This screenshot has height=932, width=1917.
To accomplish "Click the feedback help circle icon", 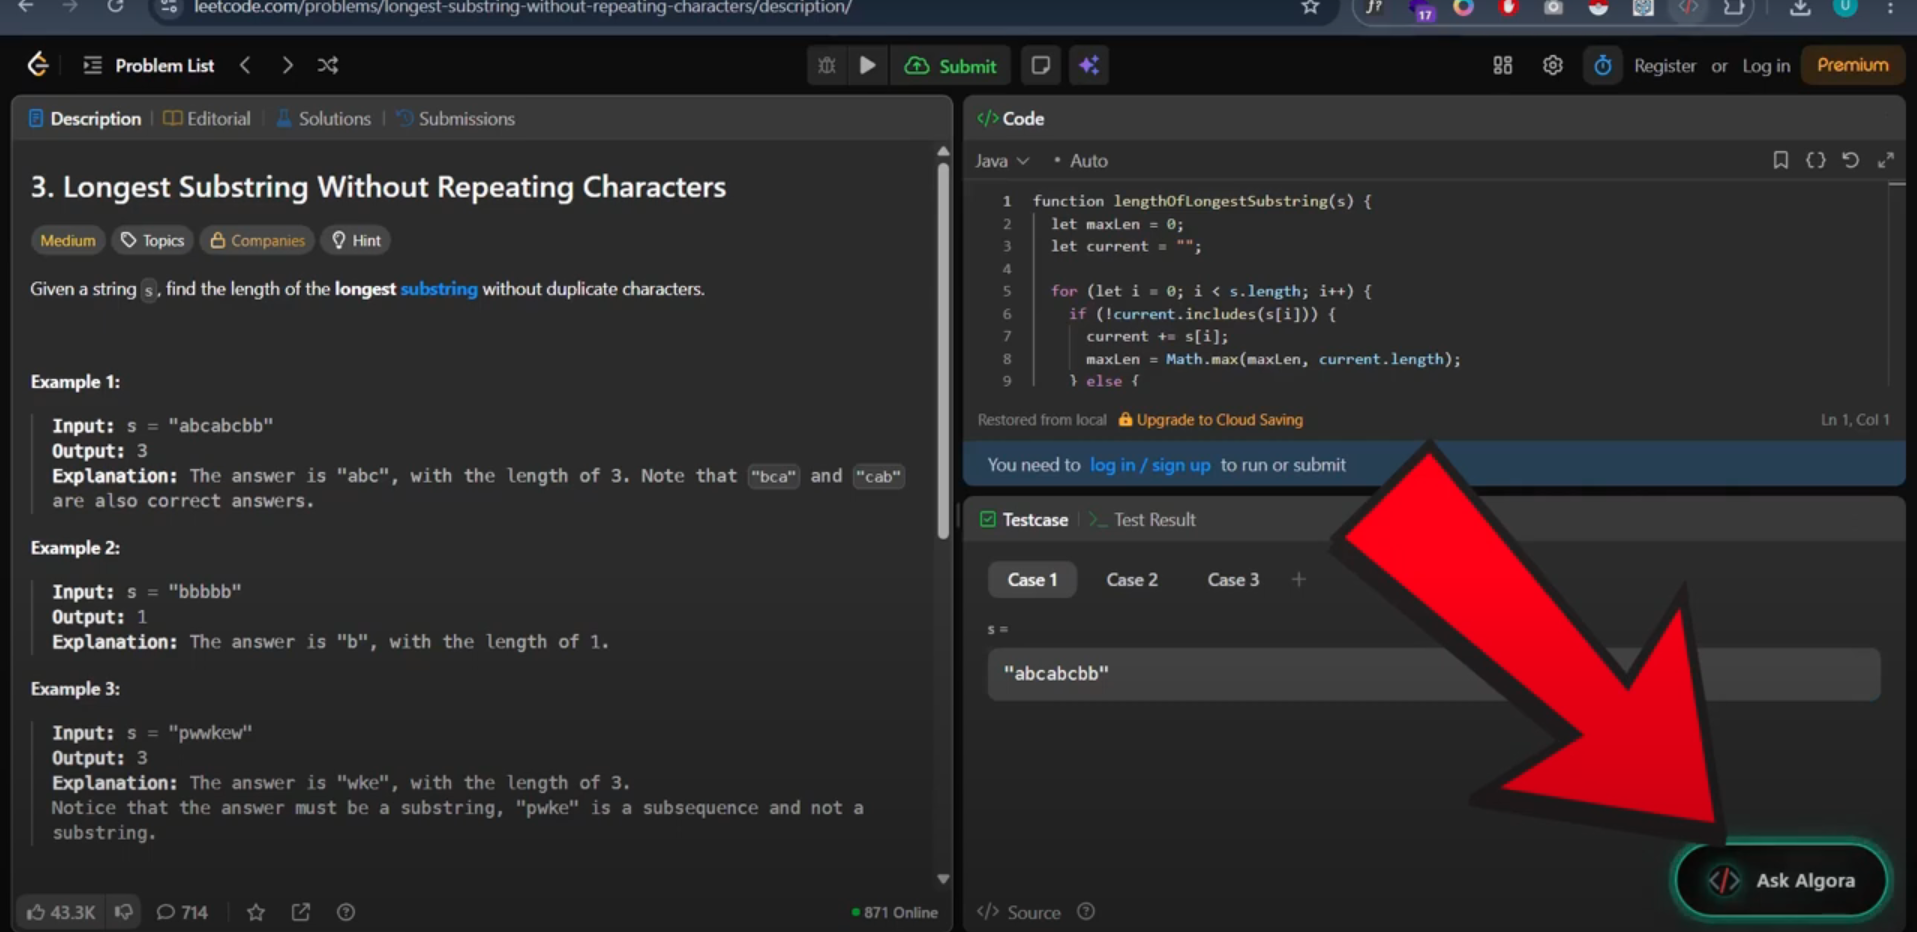I will point(346,912).
